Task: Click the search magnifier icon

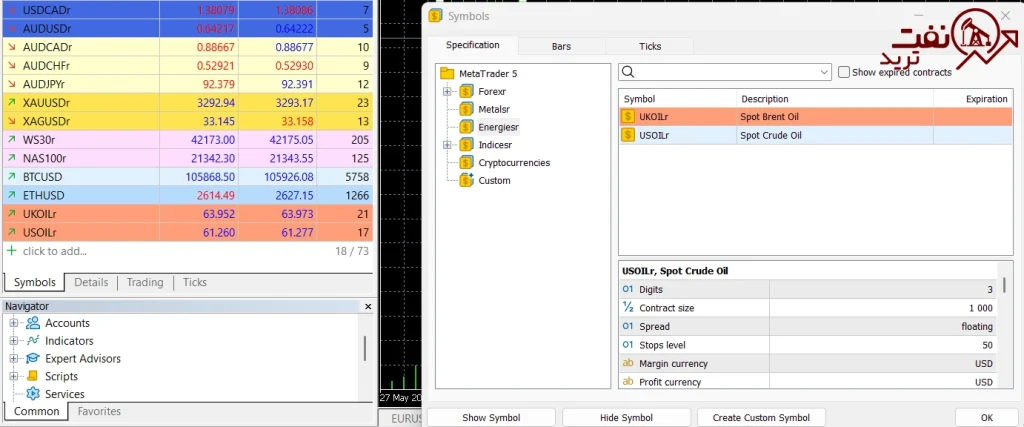Action: click(x=628, y=72)
